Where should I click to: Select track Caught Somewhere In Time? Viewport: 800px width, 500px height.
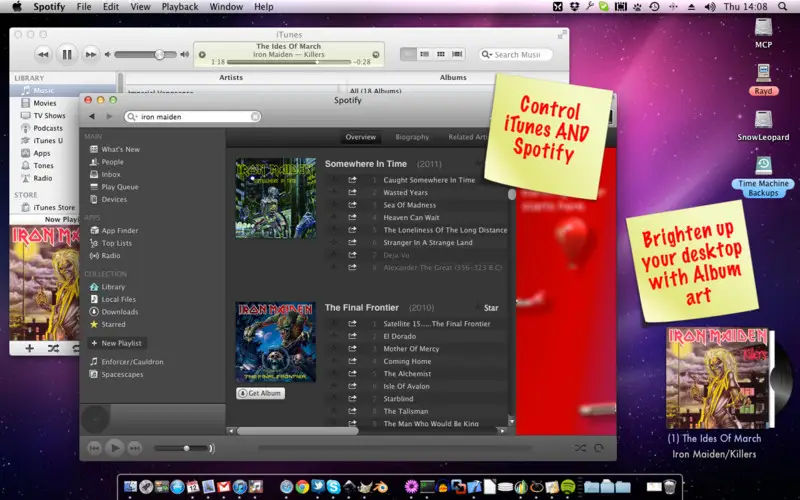(429, 180)
